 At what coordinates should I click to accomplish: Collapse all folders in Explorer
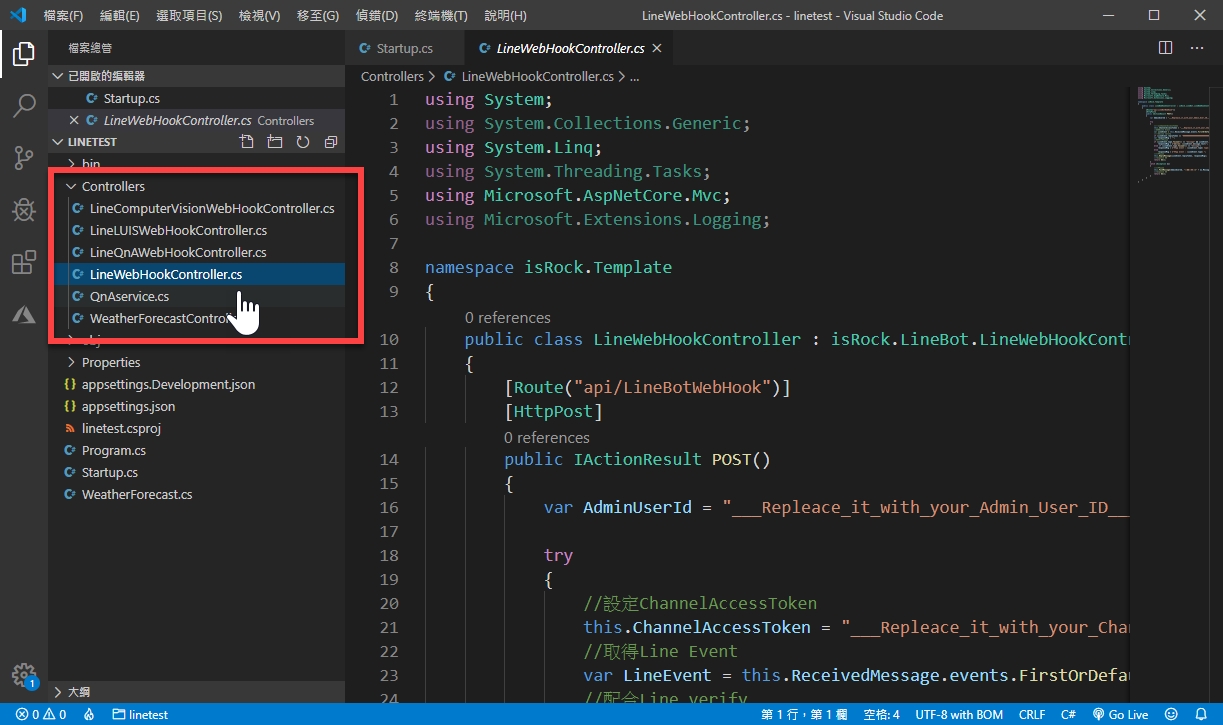[331, 142]
